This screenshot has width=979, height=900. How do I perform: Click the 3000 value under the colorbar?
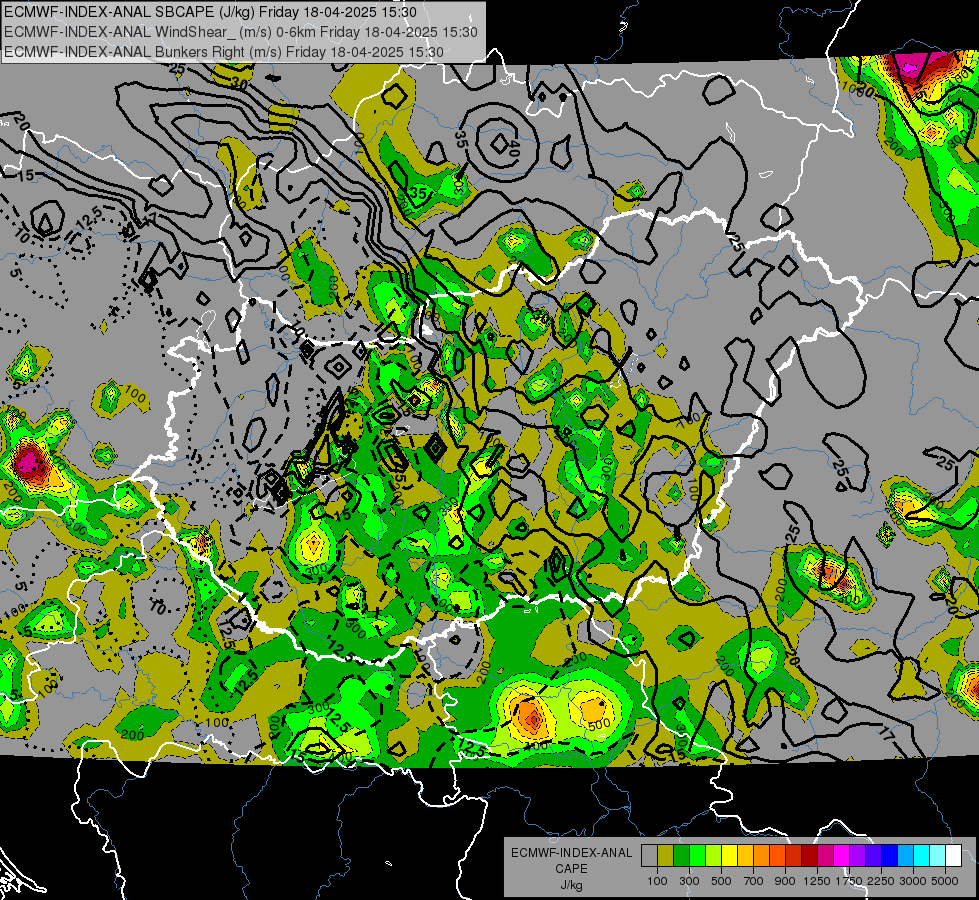pyautogui.click(x=913, y=881)
